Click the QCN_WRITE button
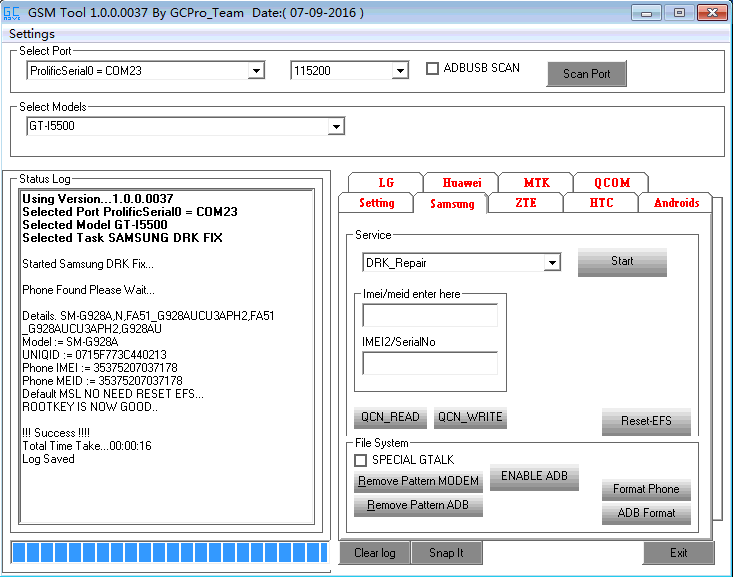 click(470, 417)
